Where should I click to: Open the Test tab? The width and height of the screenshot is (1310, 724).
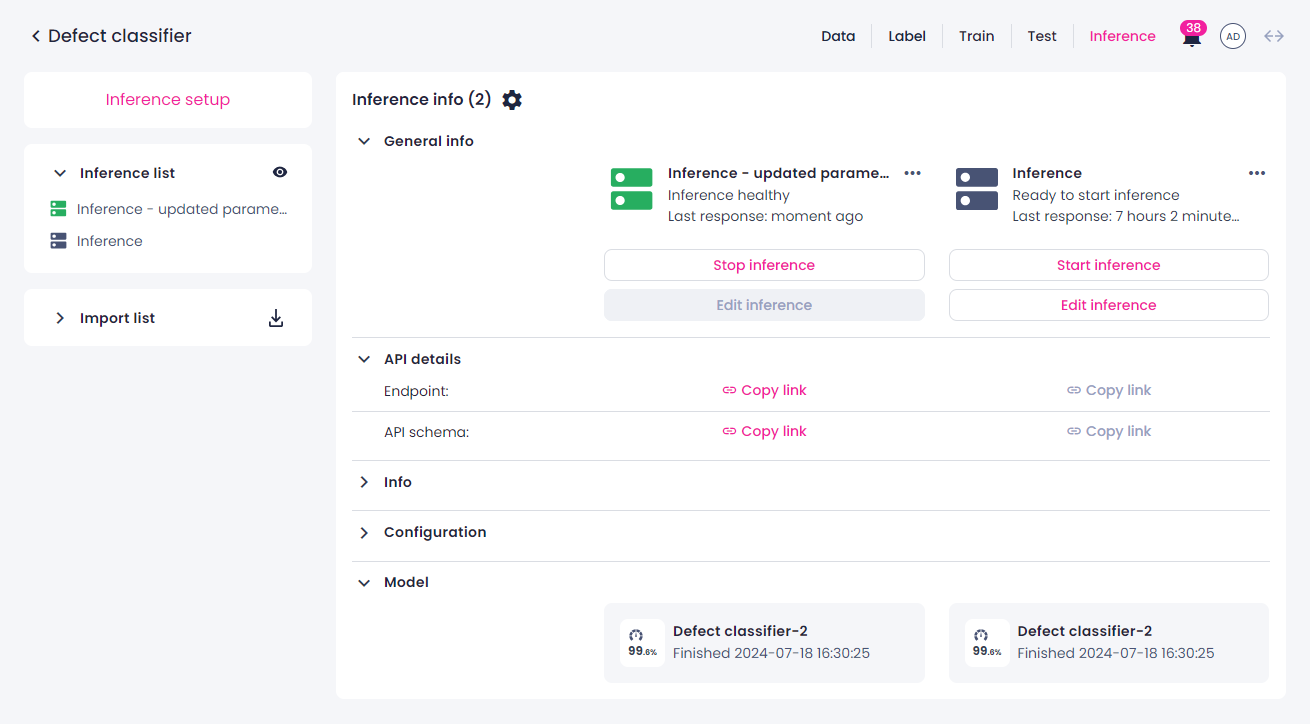pyautogui.click(x=1042, y=36)
